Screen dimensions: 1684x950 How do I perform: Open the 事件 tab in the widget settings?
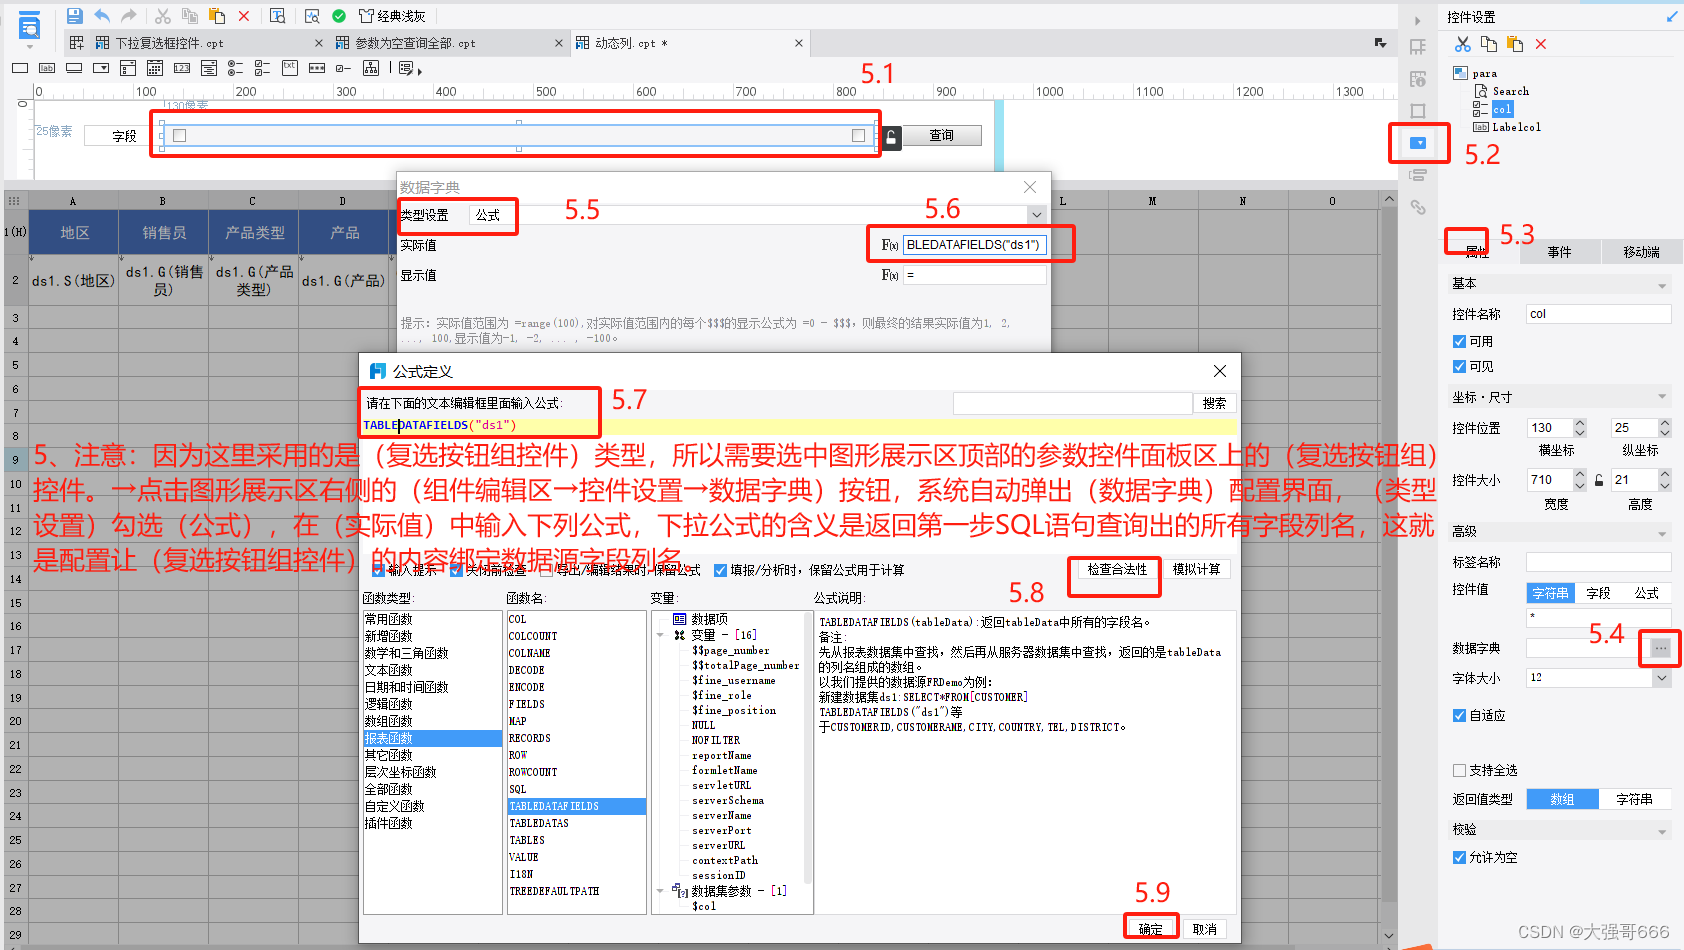1559,252
